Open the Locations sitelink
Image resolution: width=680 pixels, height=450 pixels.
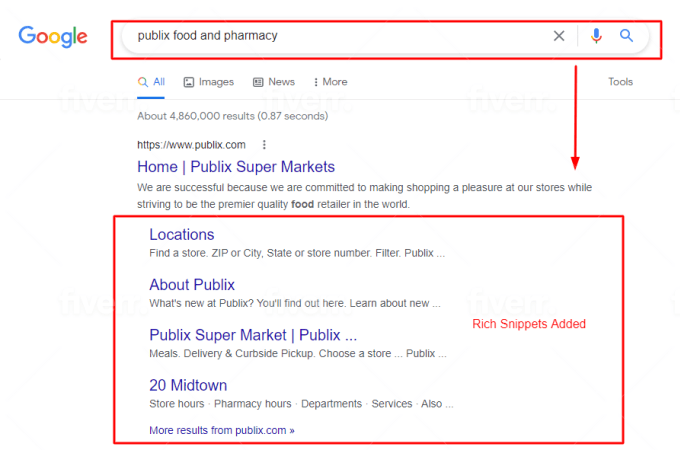[182, 235]
